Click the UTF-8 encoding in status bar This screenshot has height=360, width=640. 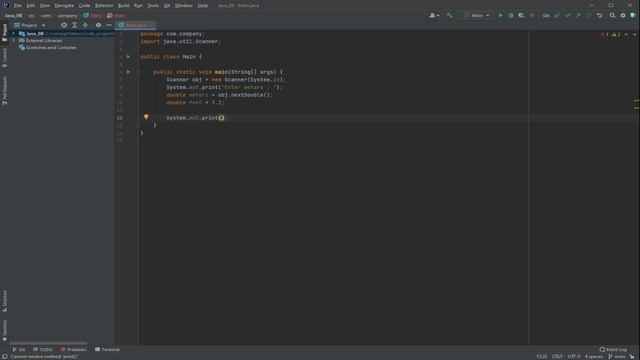[574, 356]
